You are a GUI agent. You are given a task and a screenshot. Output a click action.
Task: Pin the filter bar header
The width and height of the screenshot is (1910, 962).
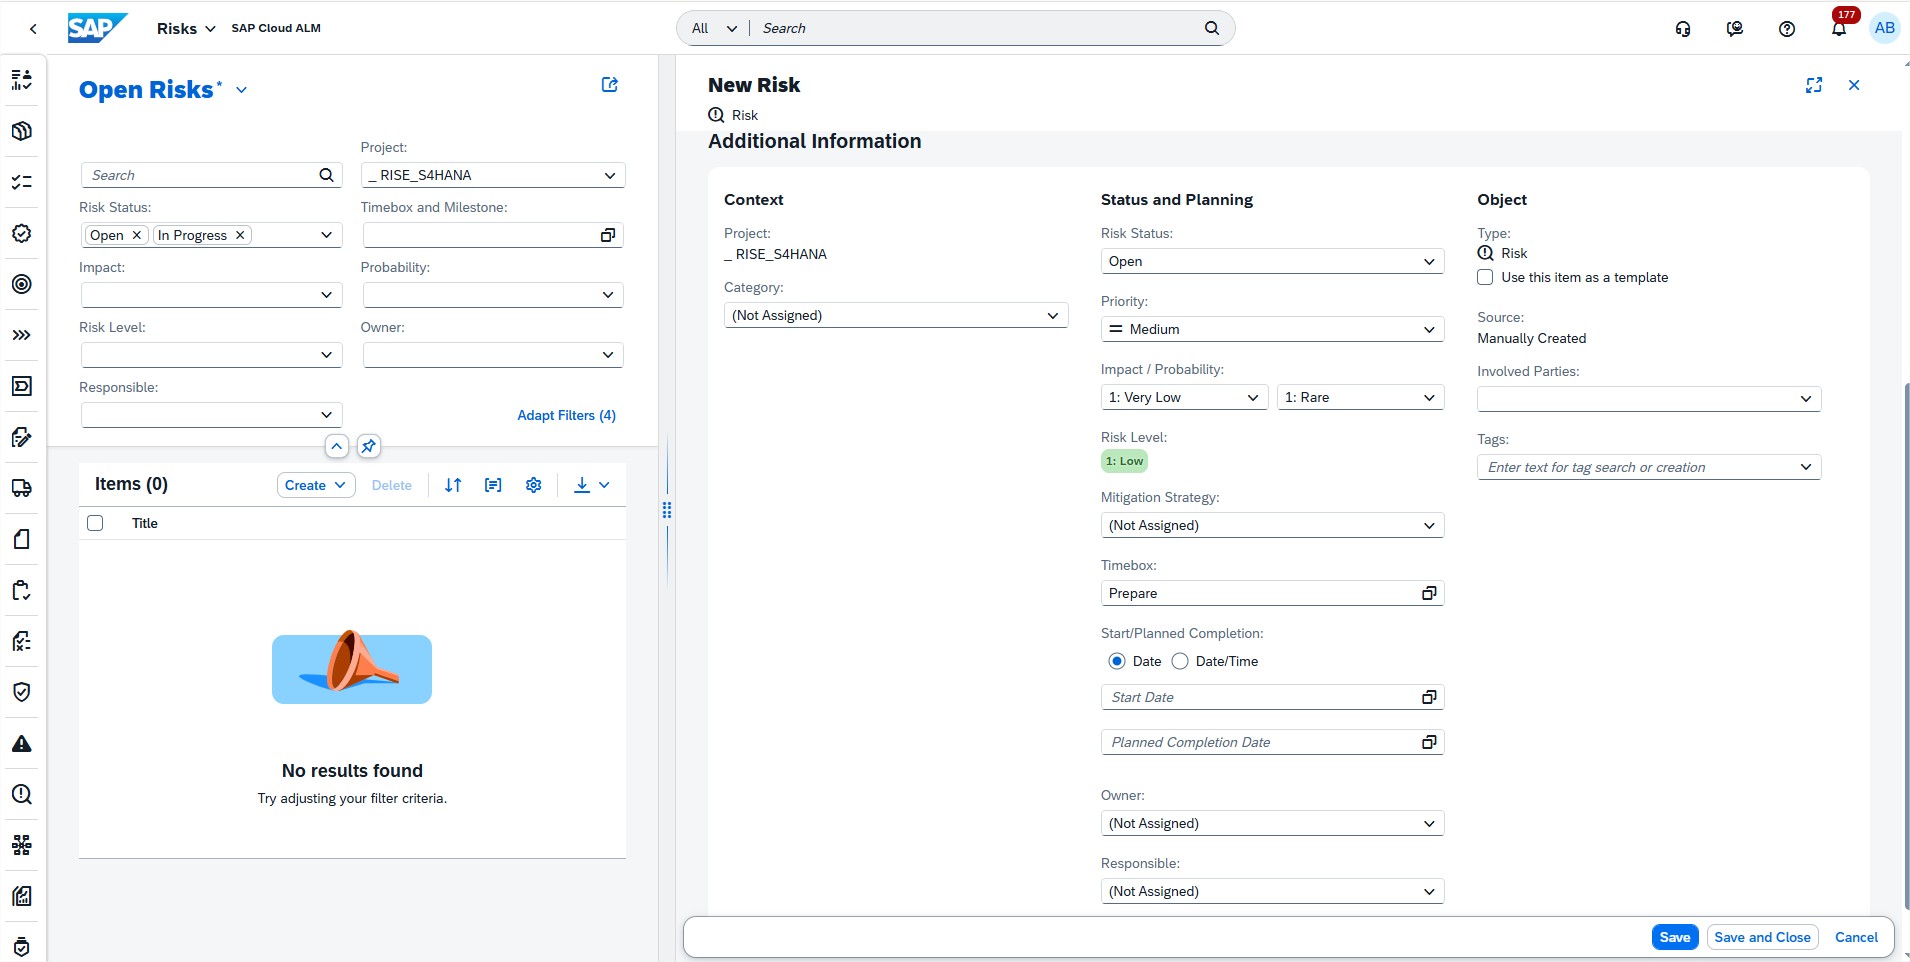point(369,446)
